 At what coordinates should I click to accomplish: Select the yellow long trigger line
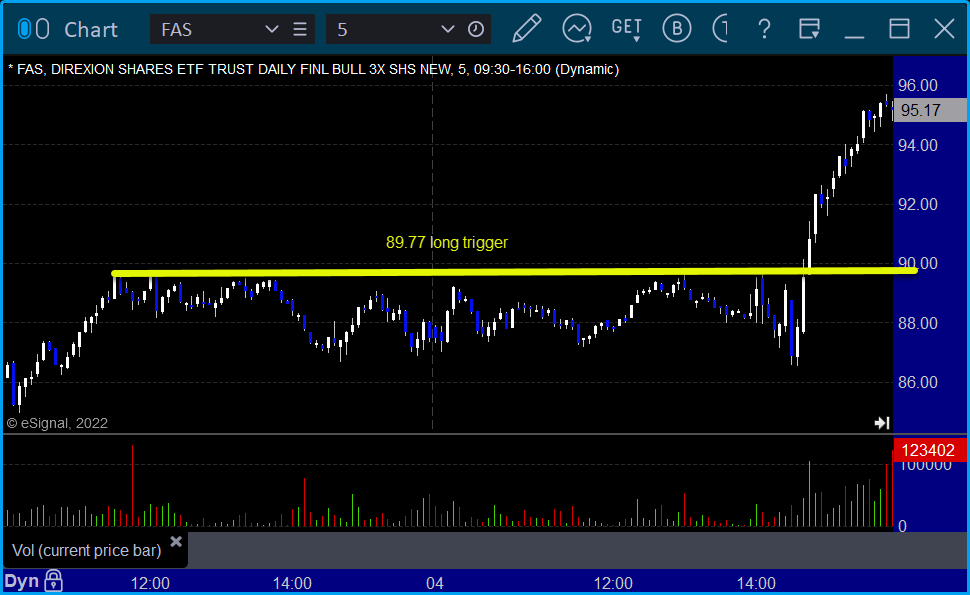[513, 272]
